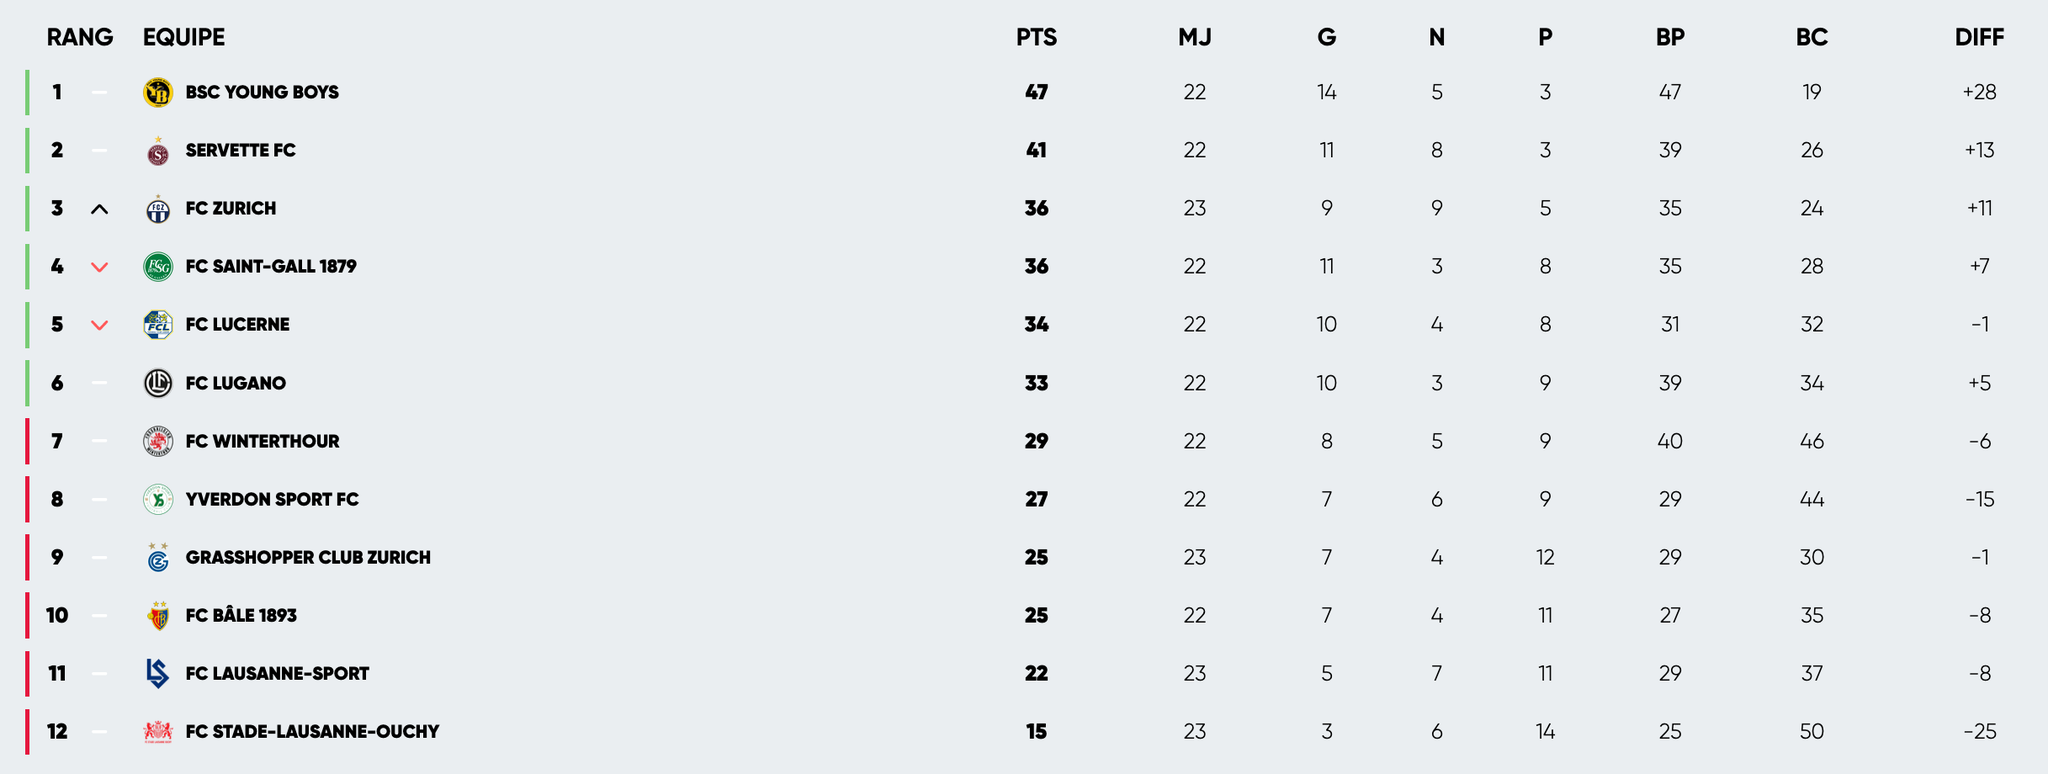The width and height of the screenshot is (2048, 774).
Task: Click the FC Lausanne-Sport logo
Action: point(158,673)
